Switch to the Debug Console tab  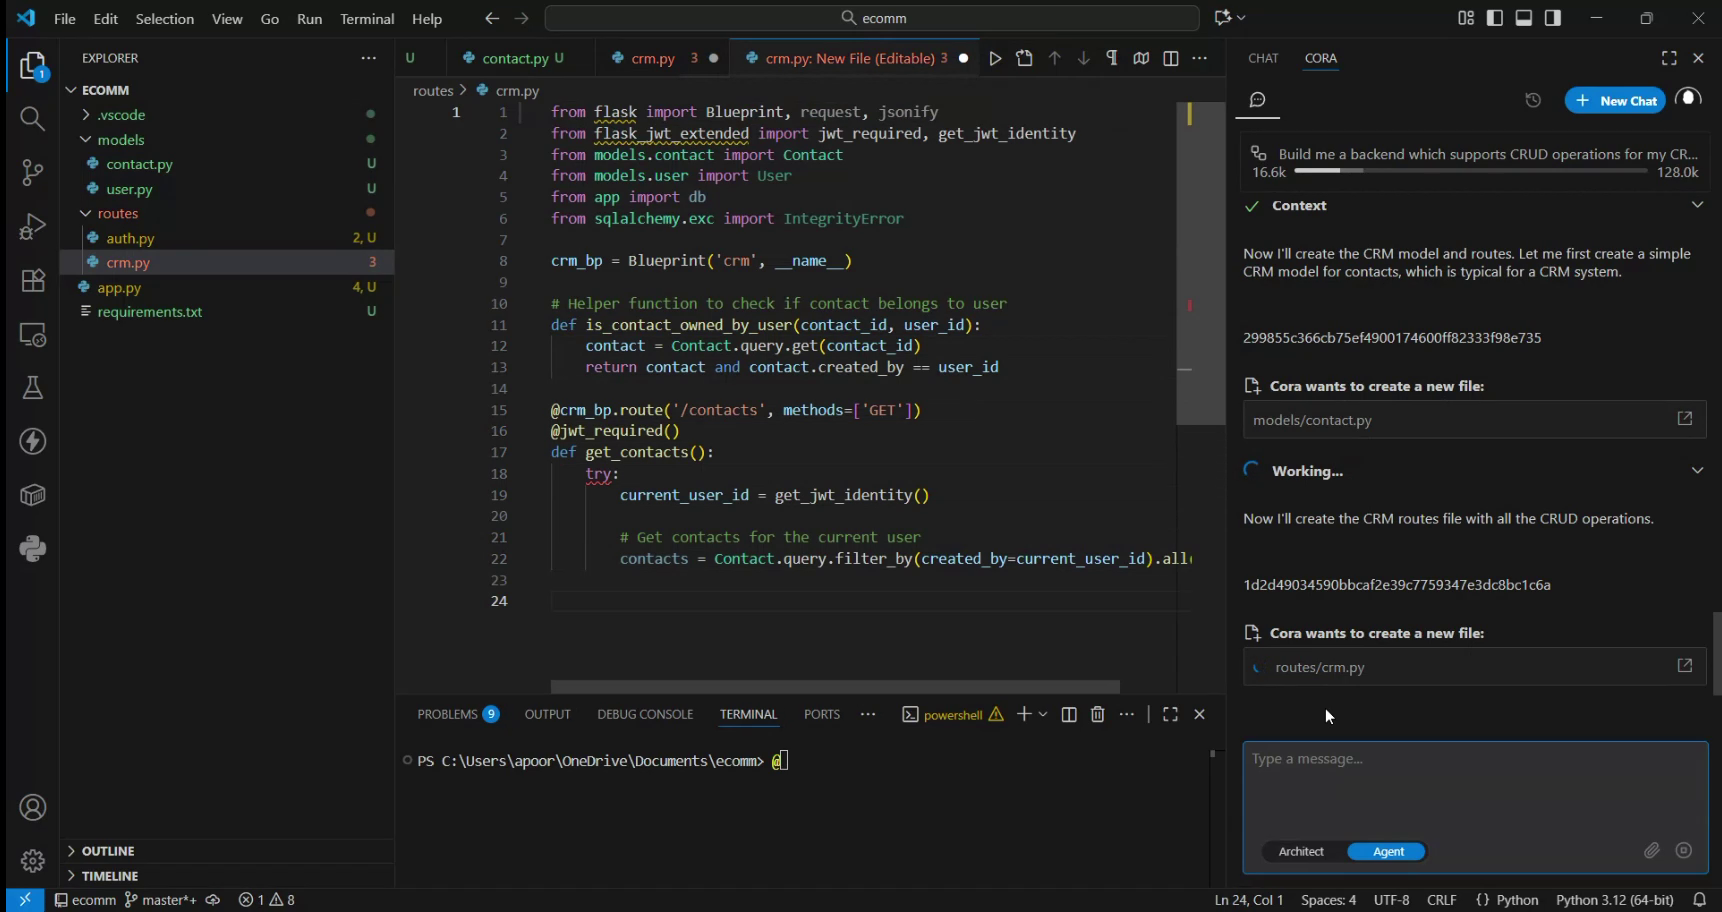point(645,714)
